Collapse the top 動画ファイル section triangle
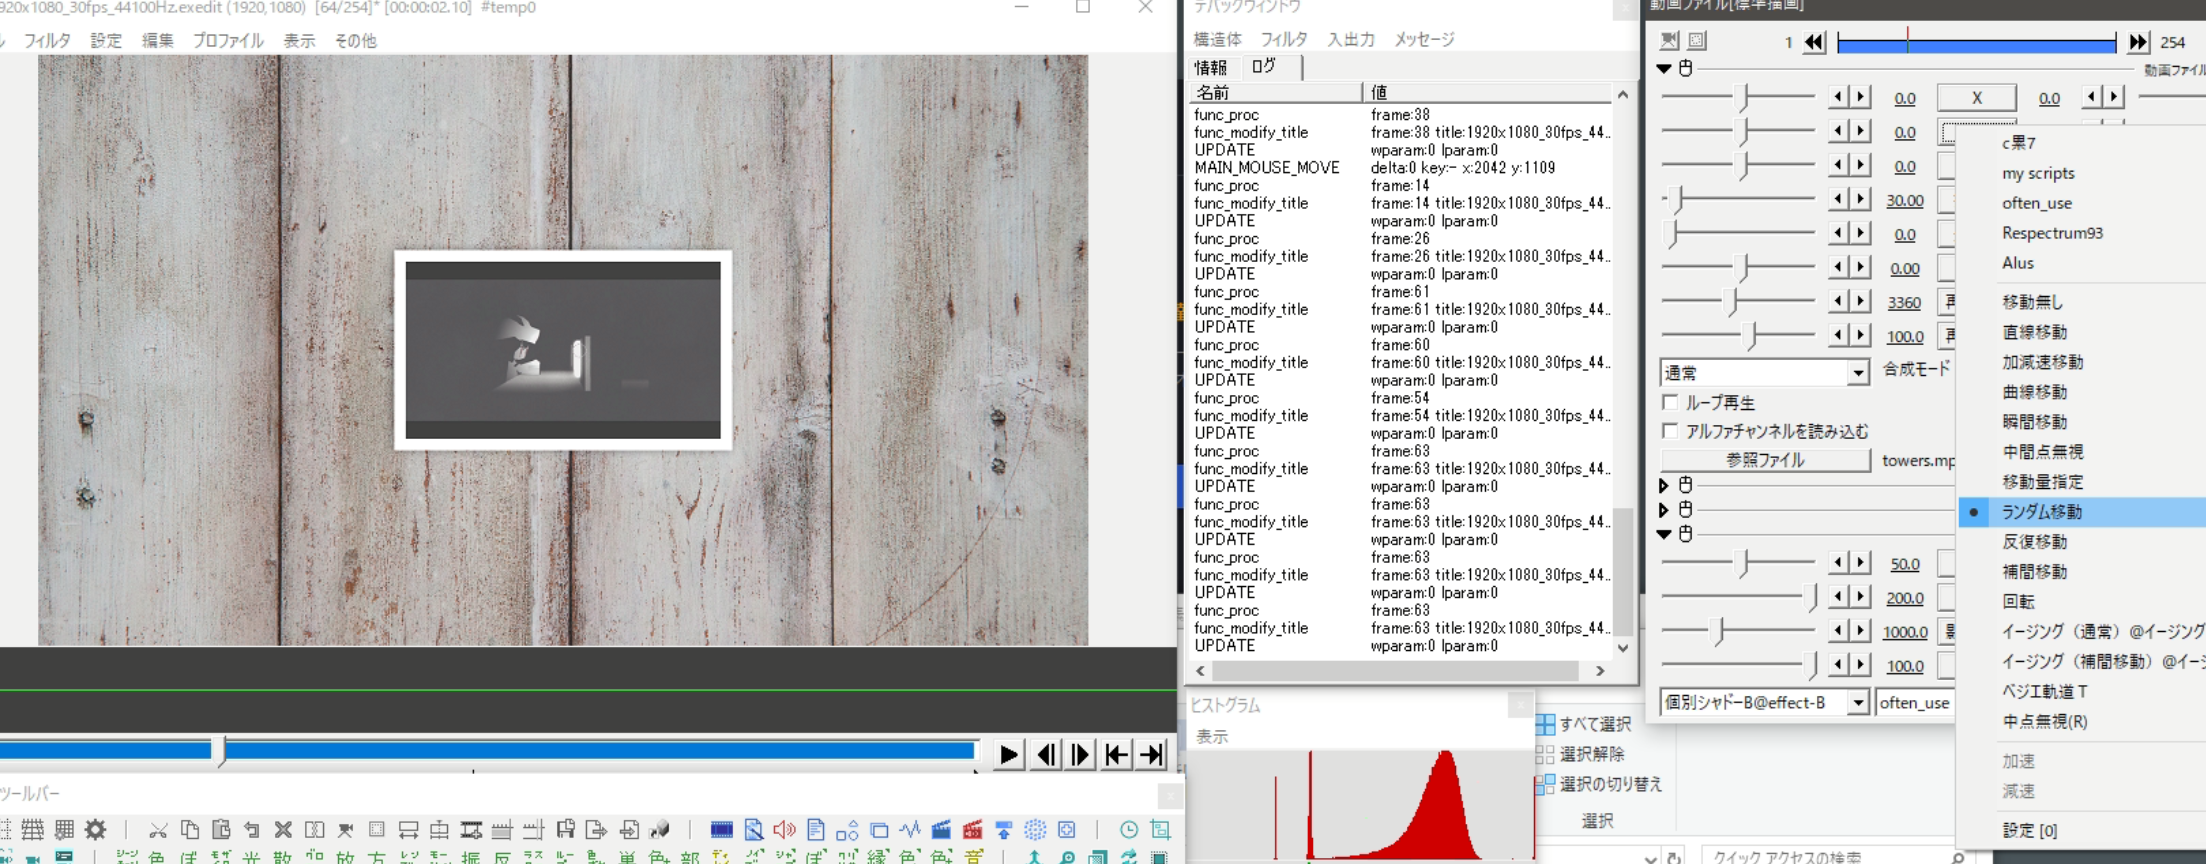This screenshot has height=864, width=2206. point(1664,69)
